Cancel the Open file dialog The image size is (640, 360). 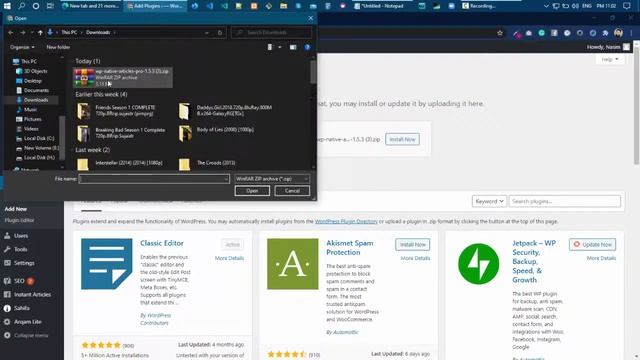coord(292,191)
